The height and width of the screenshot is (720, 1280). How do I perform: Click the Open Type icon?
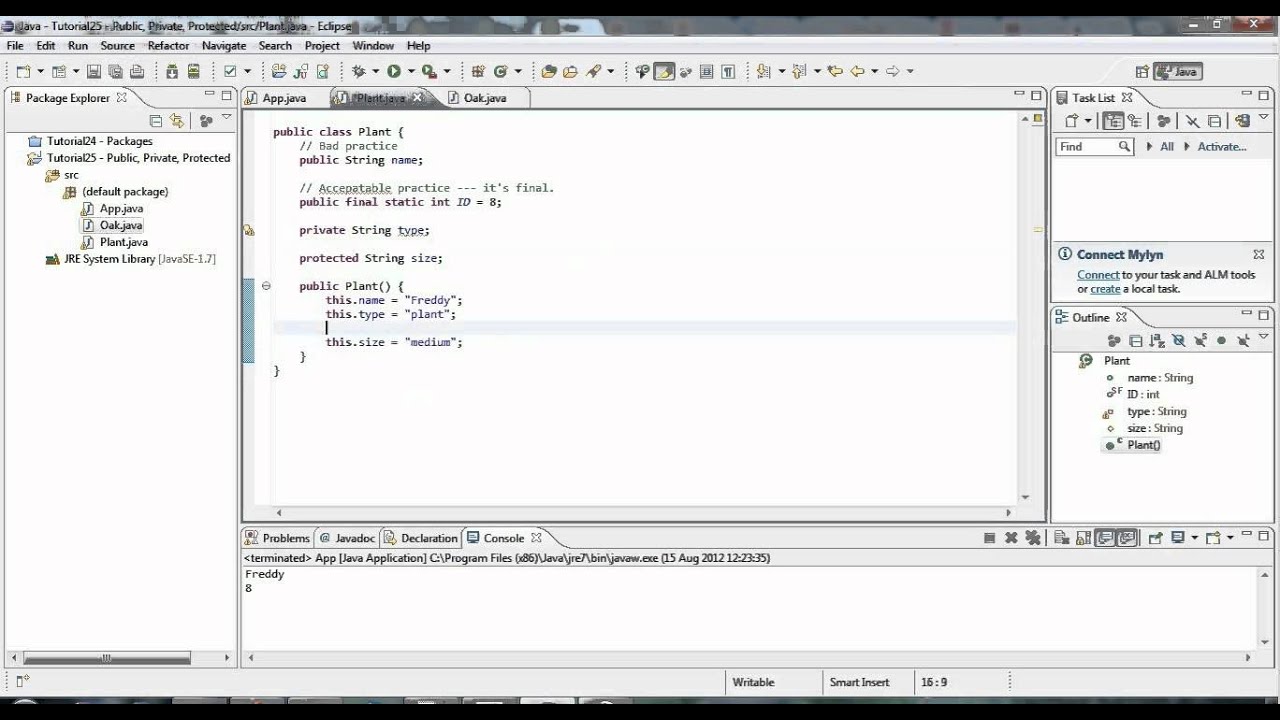tap(548, 71)
